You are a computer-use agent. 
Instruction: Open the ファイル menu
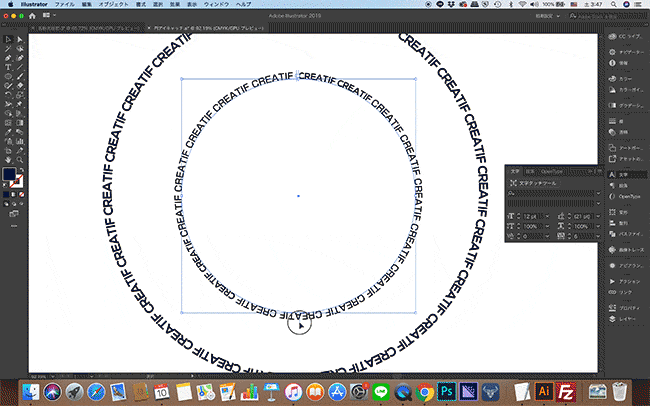pyautogui.click(x=65, y=4)
